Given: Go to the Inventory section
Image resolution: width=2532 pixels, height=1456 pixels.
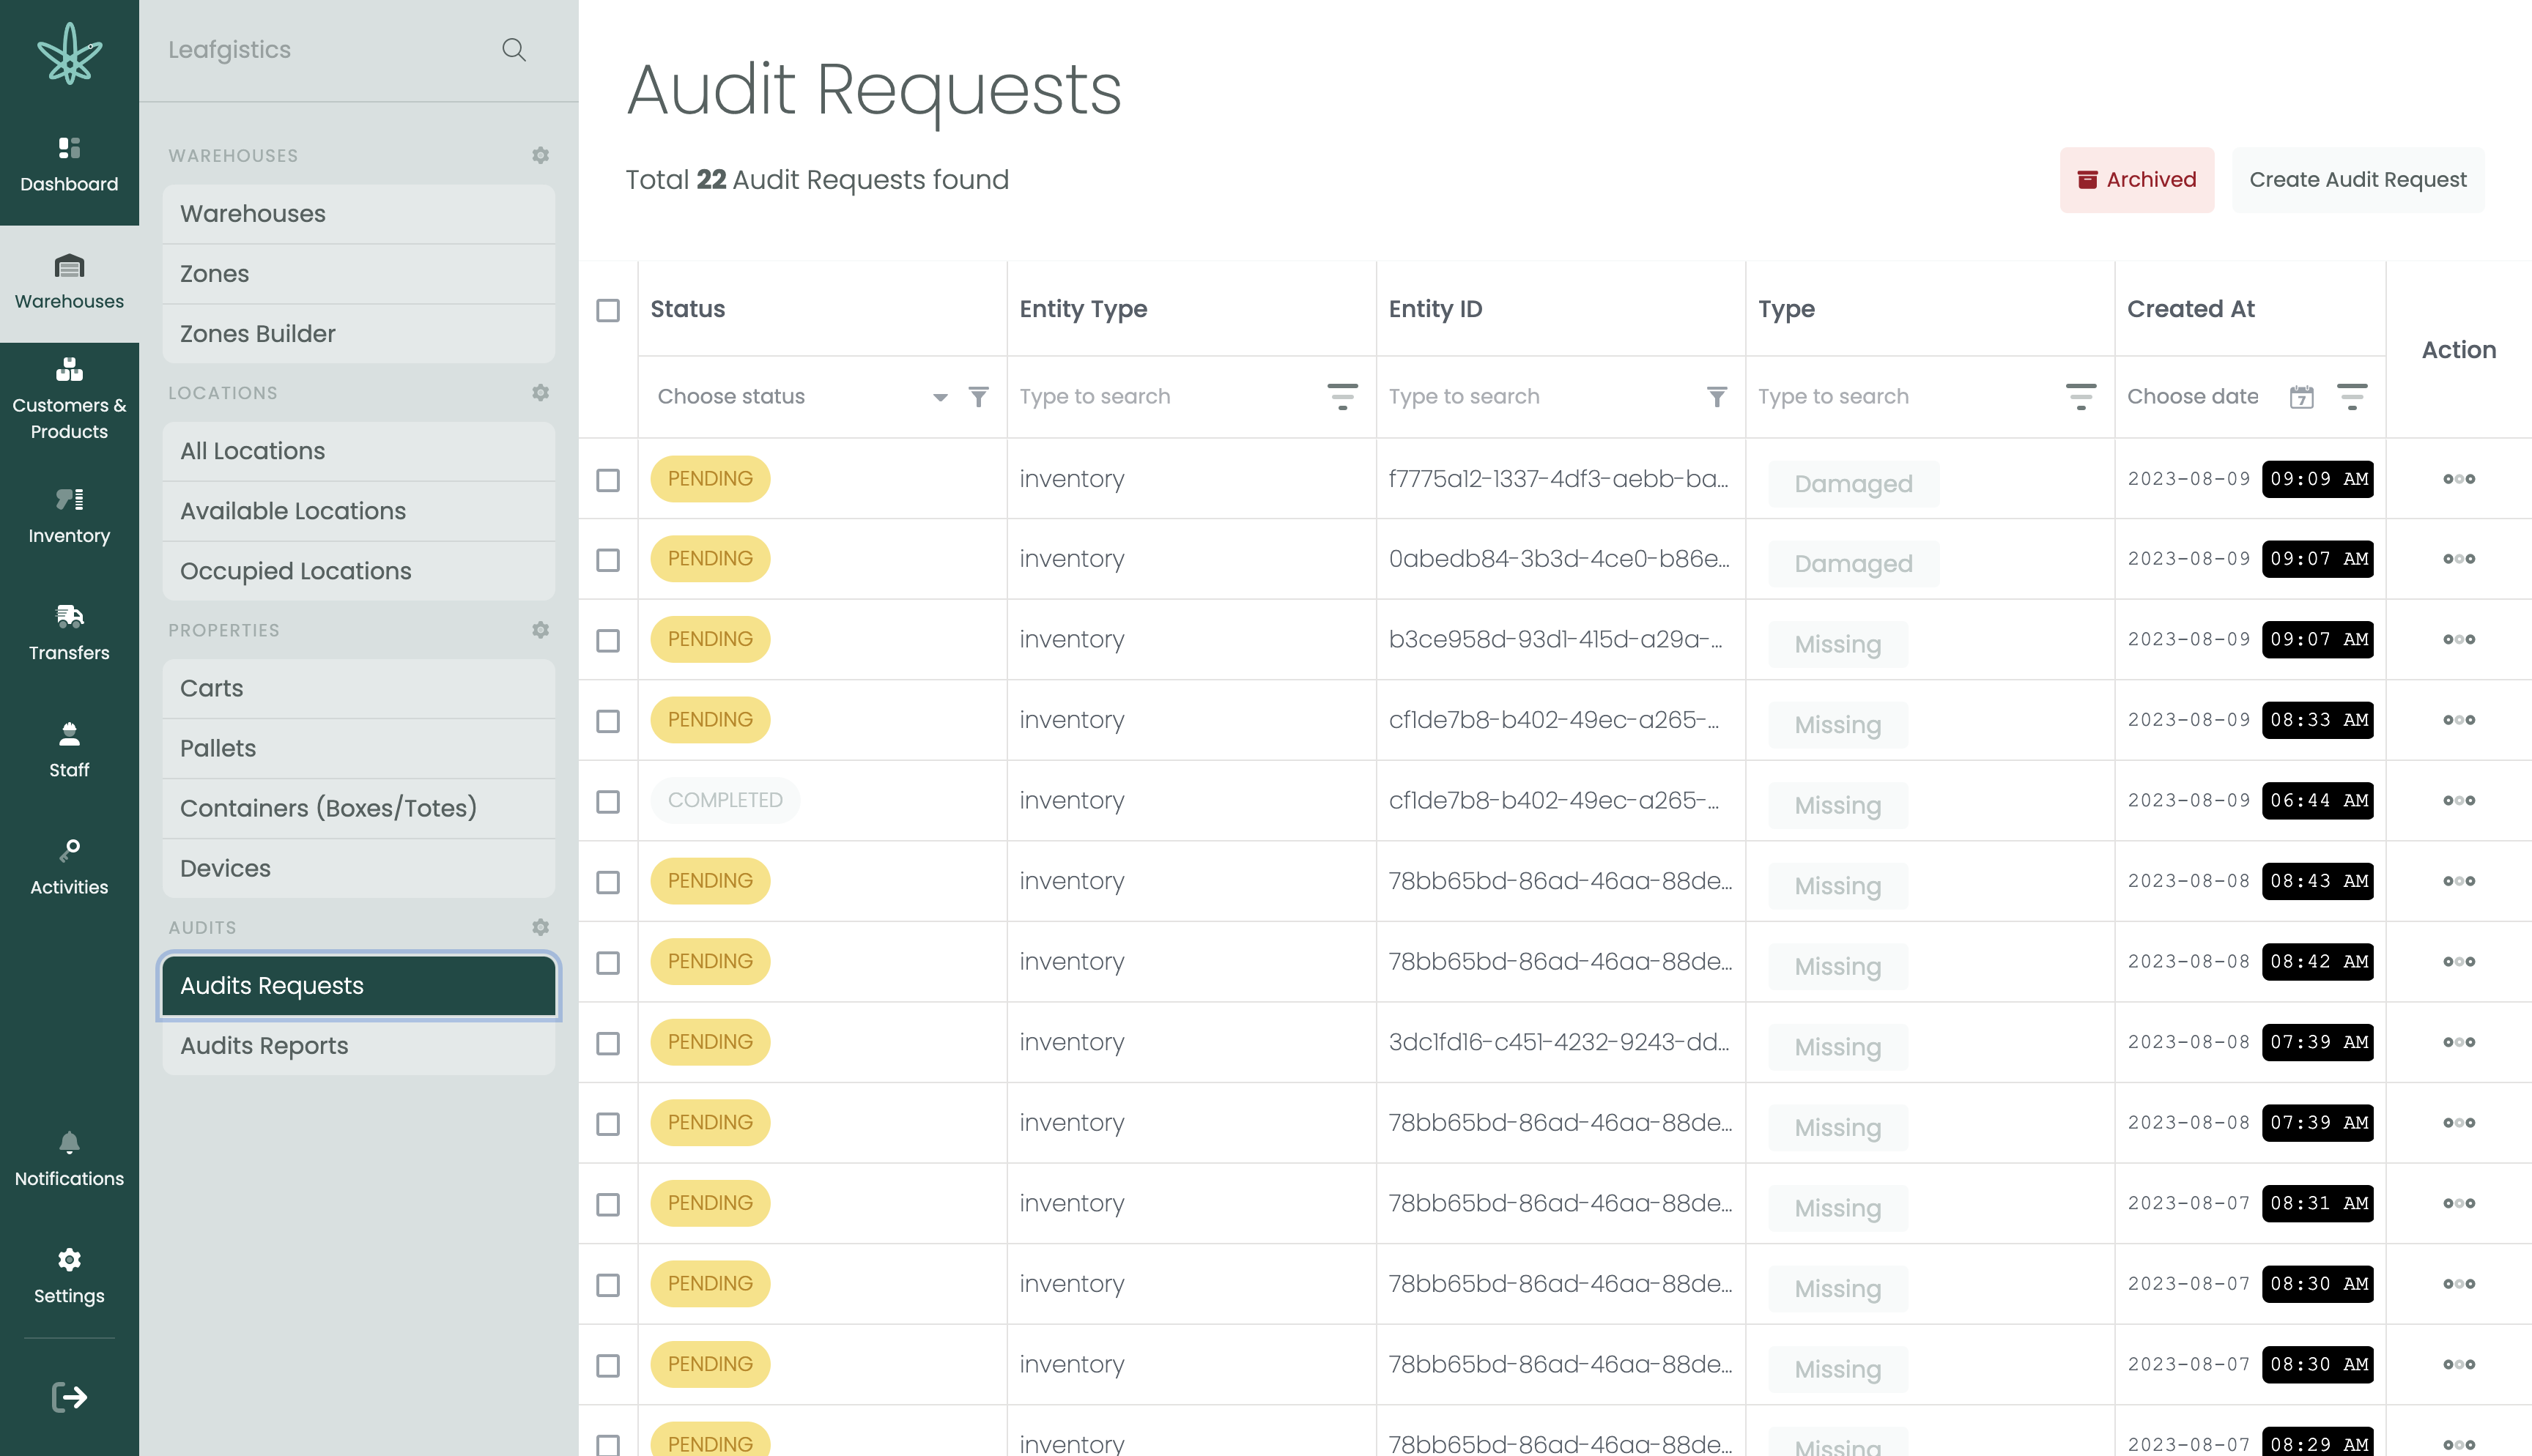Looking at the screenshot, I should pos(69,517).
